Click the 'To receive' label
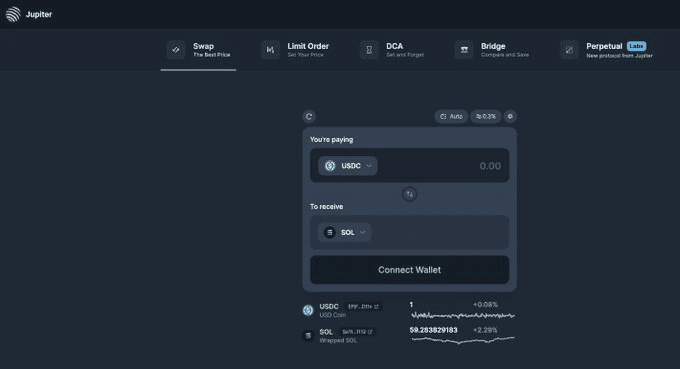 click(327, 206)
